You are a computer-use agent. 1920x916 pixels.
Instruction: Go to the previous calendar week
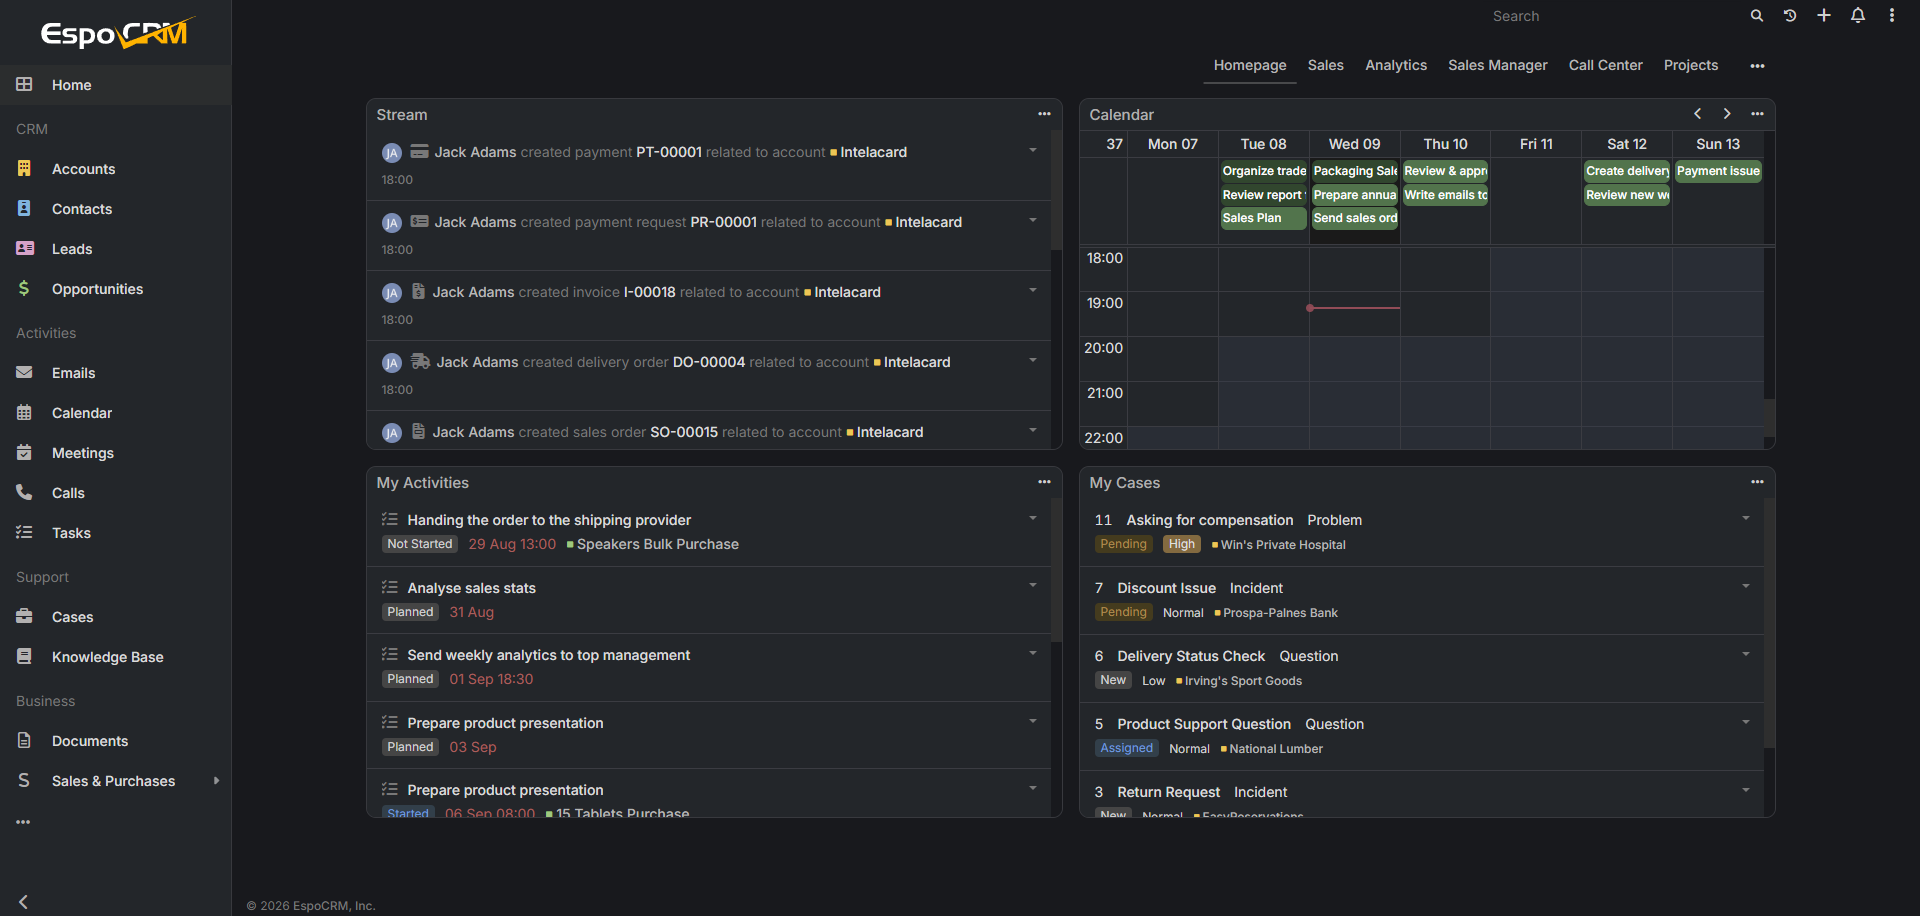1698,114
